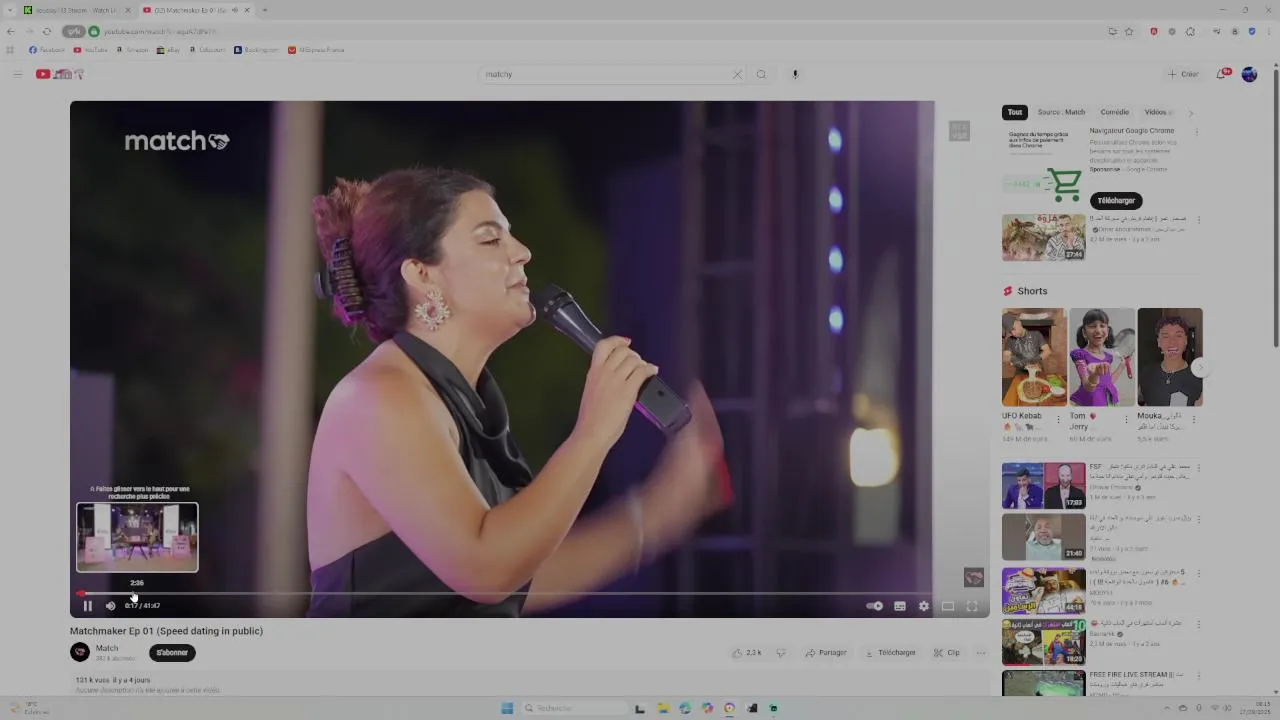Click the Télécharger button in Chrome ad

(1116, 200)
